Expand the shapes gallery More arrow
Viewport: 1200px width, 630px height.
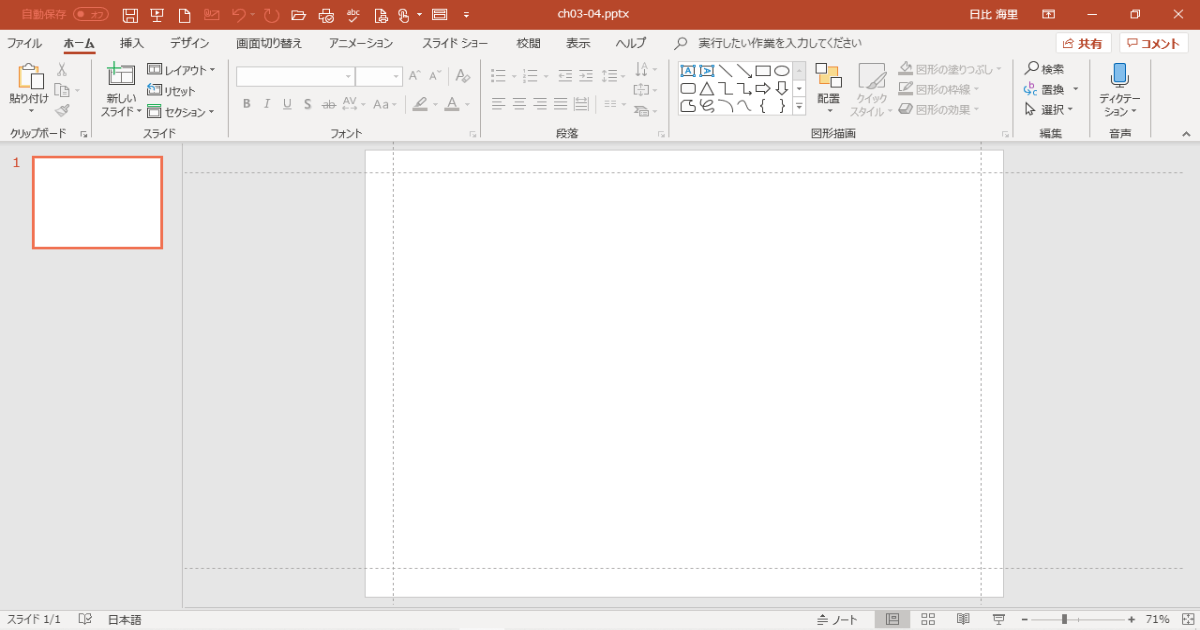click(x=799, y=106)
